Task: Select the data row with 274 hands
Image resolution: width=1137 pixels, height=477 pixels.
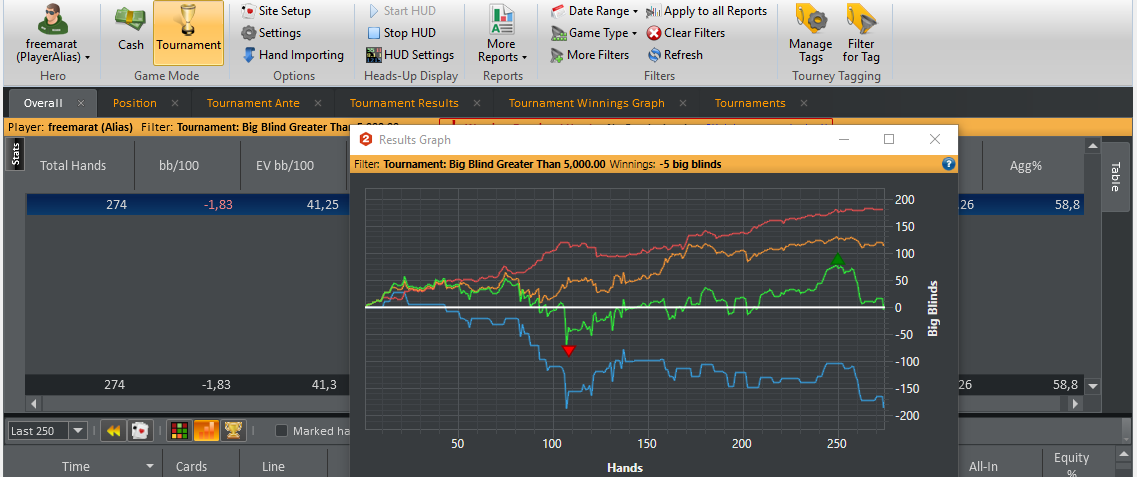Action: coord(556,204)
